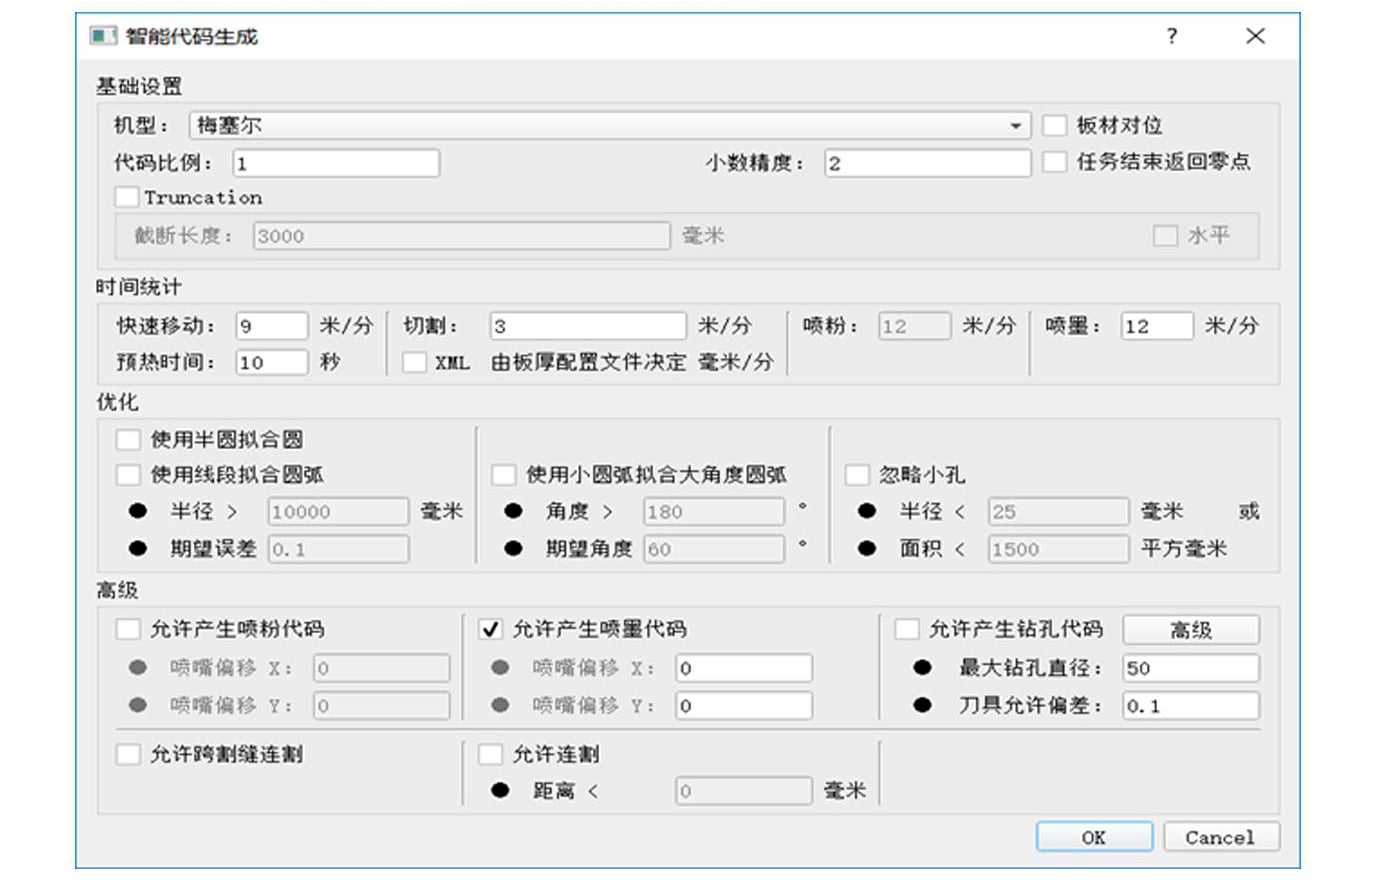Image resolution: width=1380 pixels, height=888 pixels.
Task: Uncheck 允许产生喷墨代码 checkbox
Action: coord(491,629)
